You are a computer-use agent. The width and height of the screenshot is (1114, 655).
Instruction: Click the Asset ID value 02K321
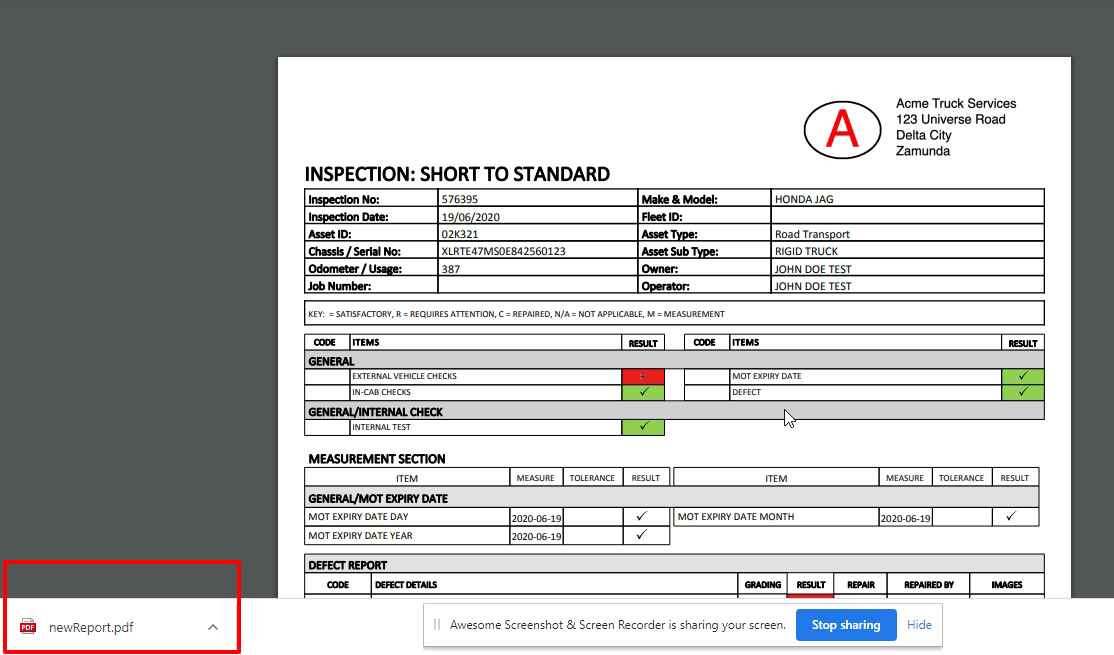pyautogui.click(x=459, y=234)
